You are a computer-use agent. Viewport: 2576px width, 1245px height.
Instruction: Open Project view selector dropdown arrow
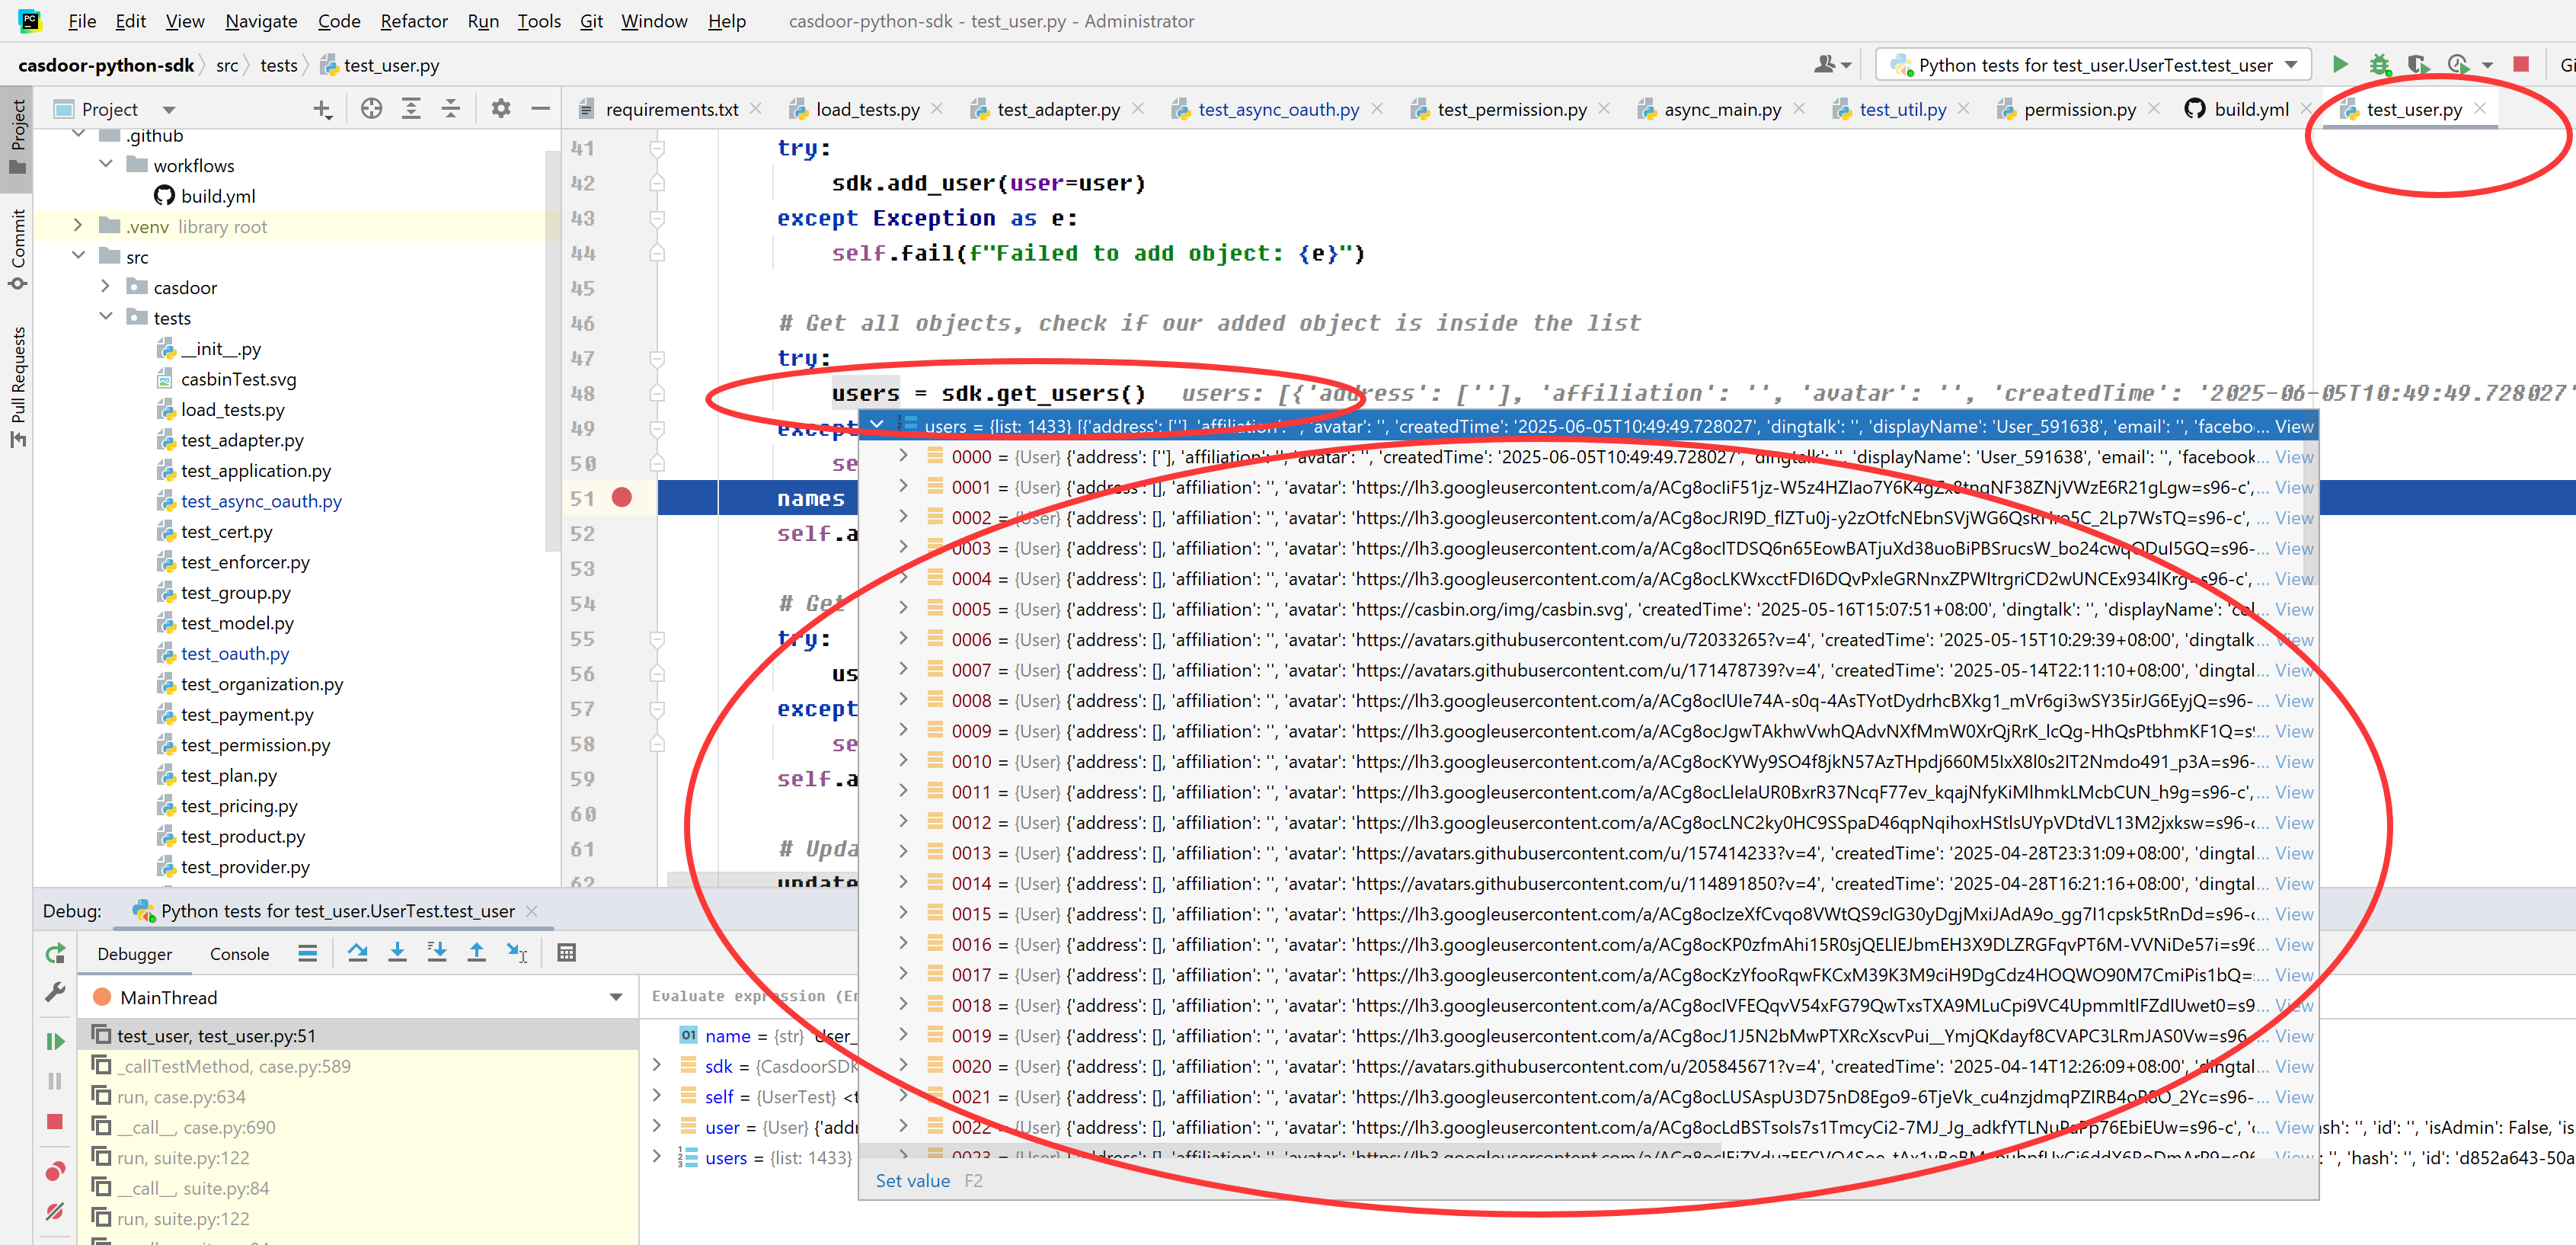pyautogui.click(x=168, y=110)
